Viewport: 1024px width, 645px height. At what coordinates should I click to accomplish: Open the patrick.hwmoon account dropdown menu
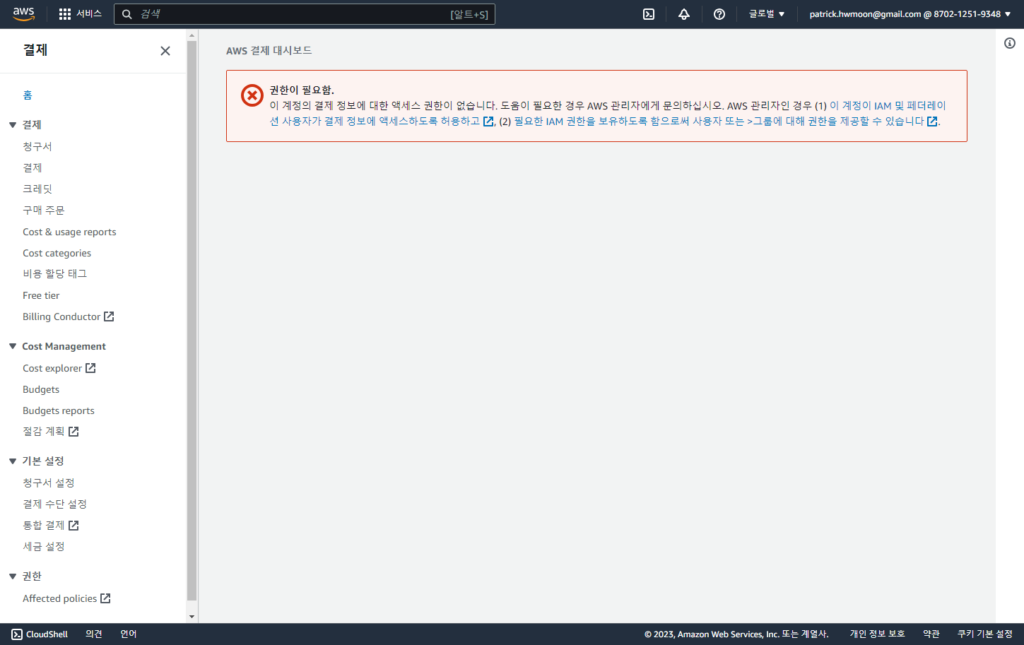[x=910, y=14]
